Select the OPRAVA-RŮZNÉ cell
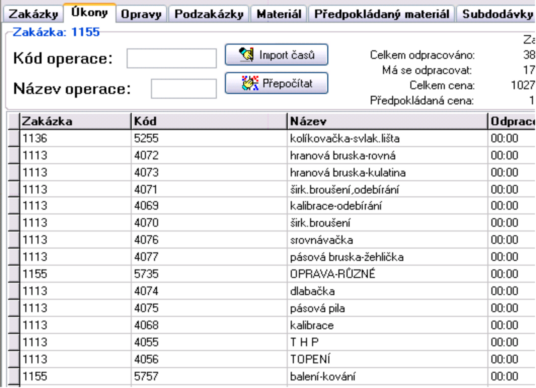This screenshot has width=536, height=388. 387,274
